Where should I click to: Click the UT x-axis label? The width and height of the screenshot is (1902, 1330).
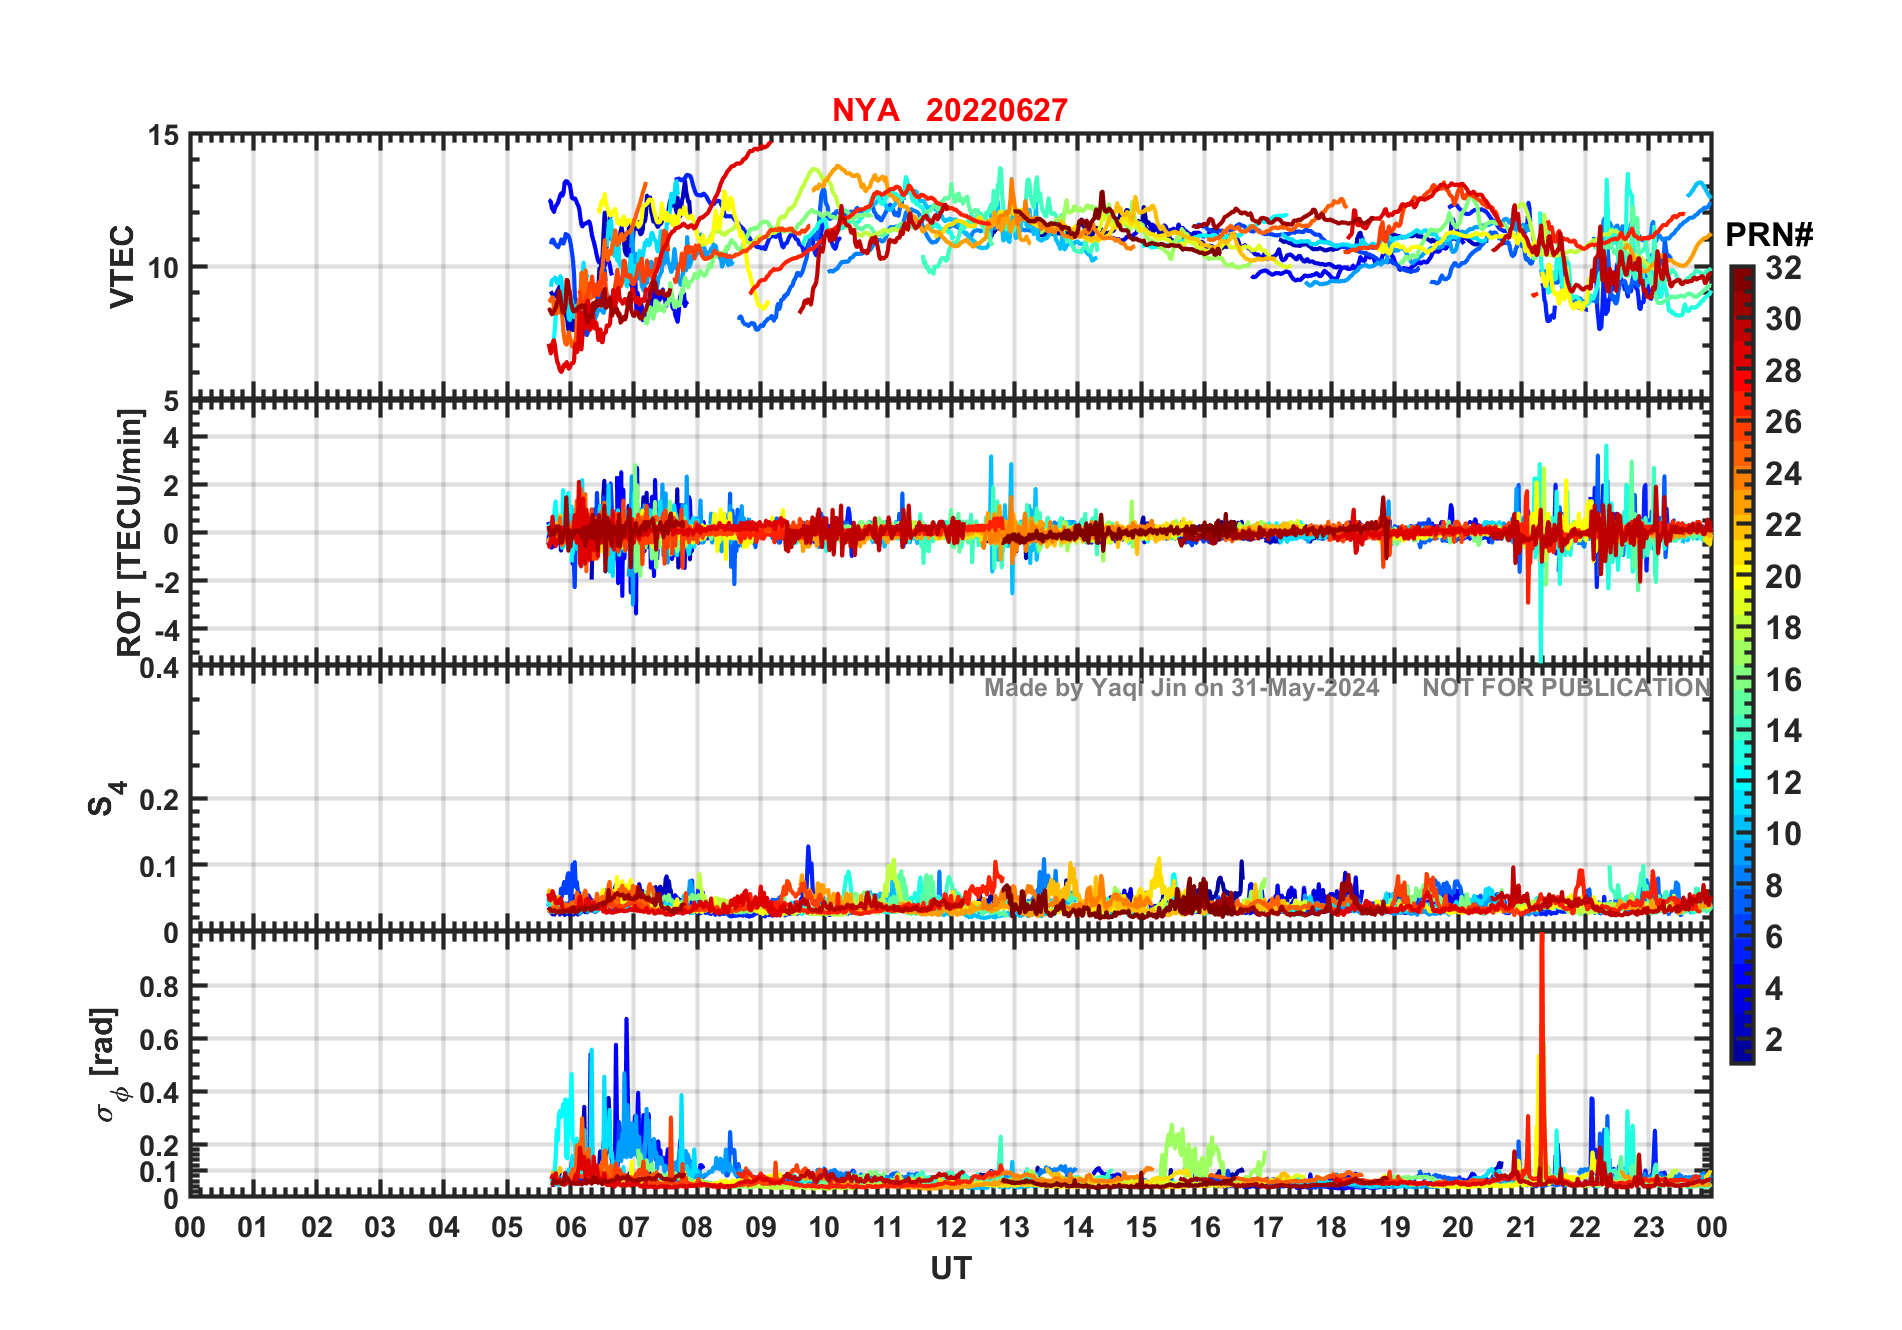(951, 1268)
